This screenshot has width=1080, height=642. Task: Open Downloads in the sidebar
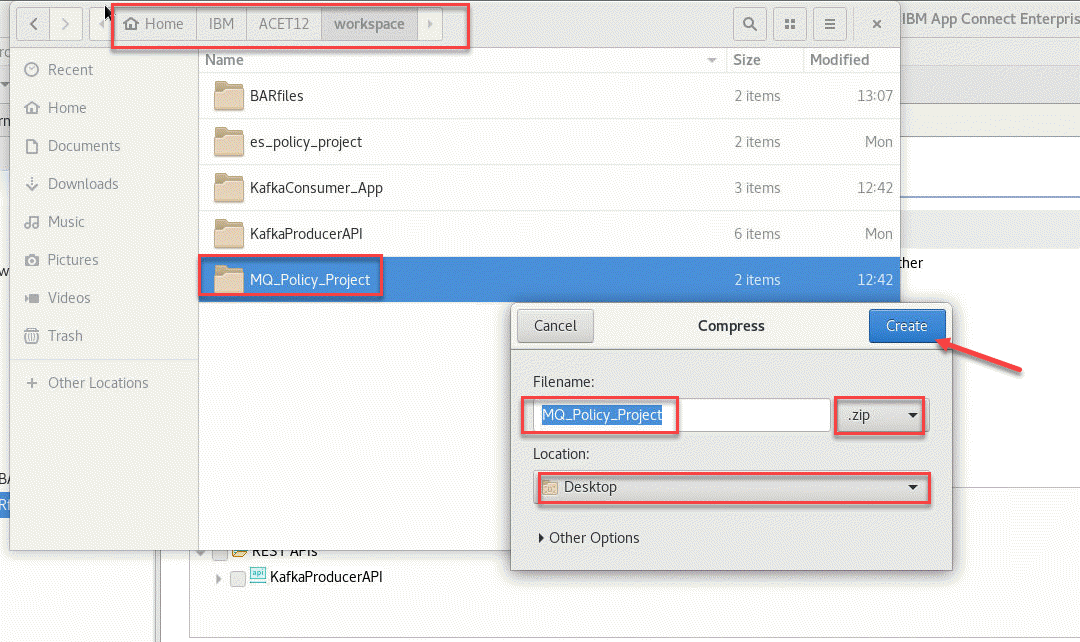tap(83, 184)
